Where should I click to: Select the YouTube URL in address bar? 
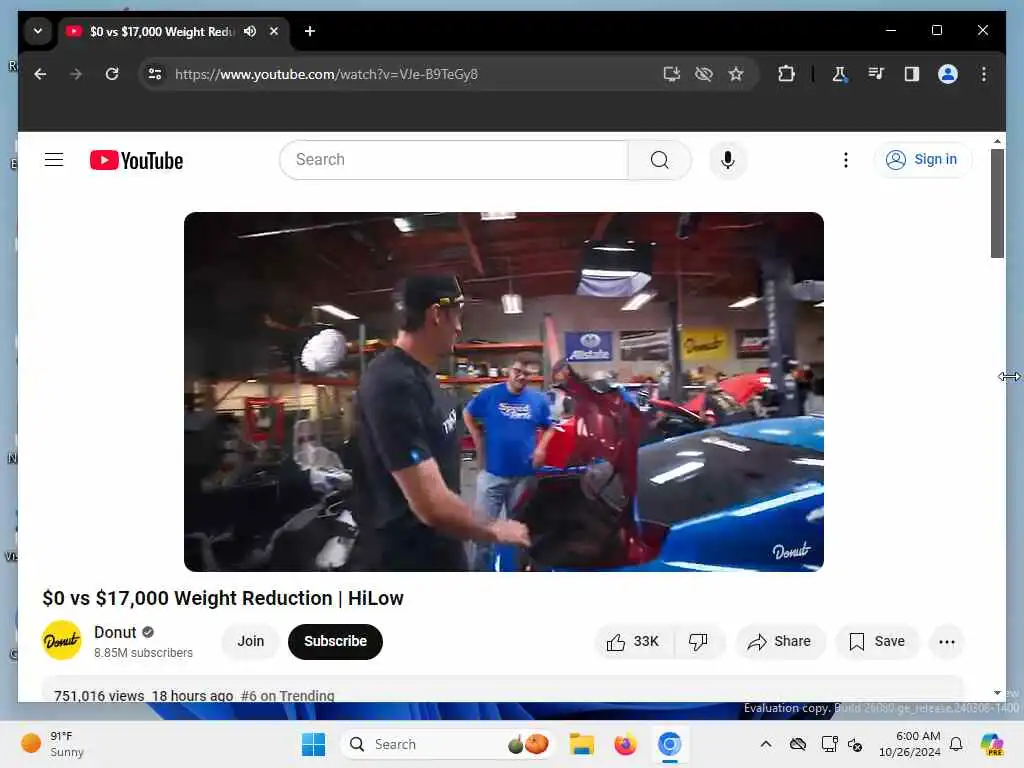coord(326,74)
